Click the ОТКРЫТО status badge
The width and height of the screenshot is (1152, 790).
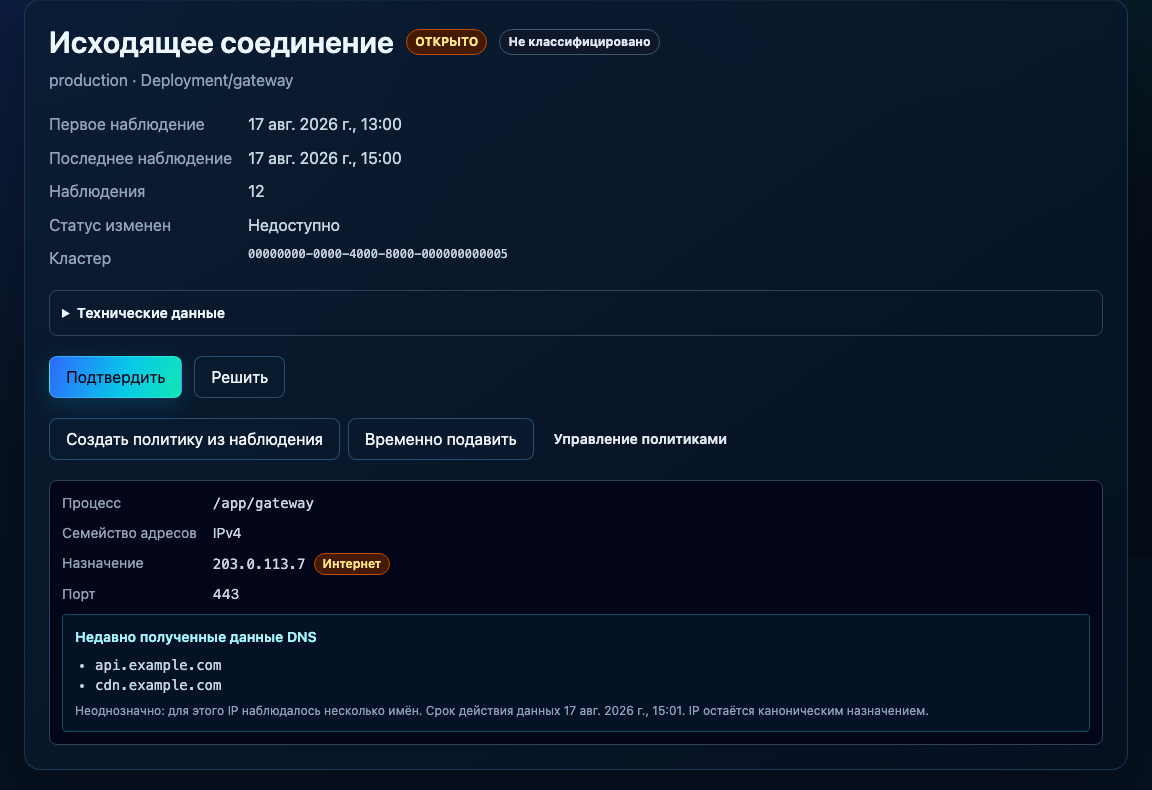click(x=446, y=42)
